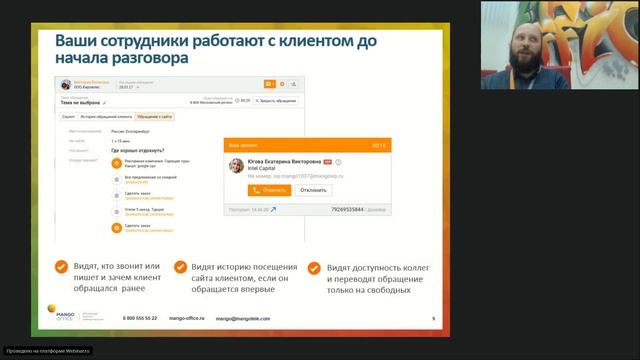
Task: Click the mango@mangotele.com email link
Action: [x=243, y=318]
